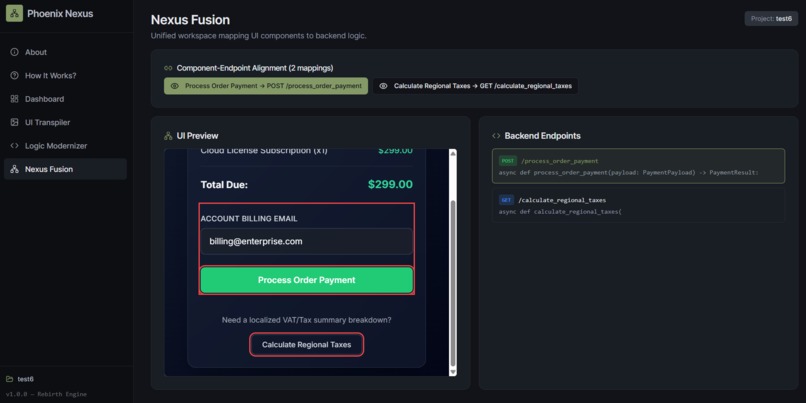This screenshot has width=806, height=403.
Task: Open the UI Transpiler tool
Action: click(x=65, y=122)
